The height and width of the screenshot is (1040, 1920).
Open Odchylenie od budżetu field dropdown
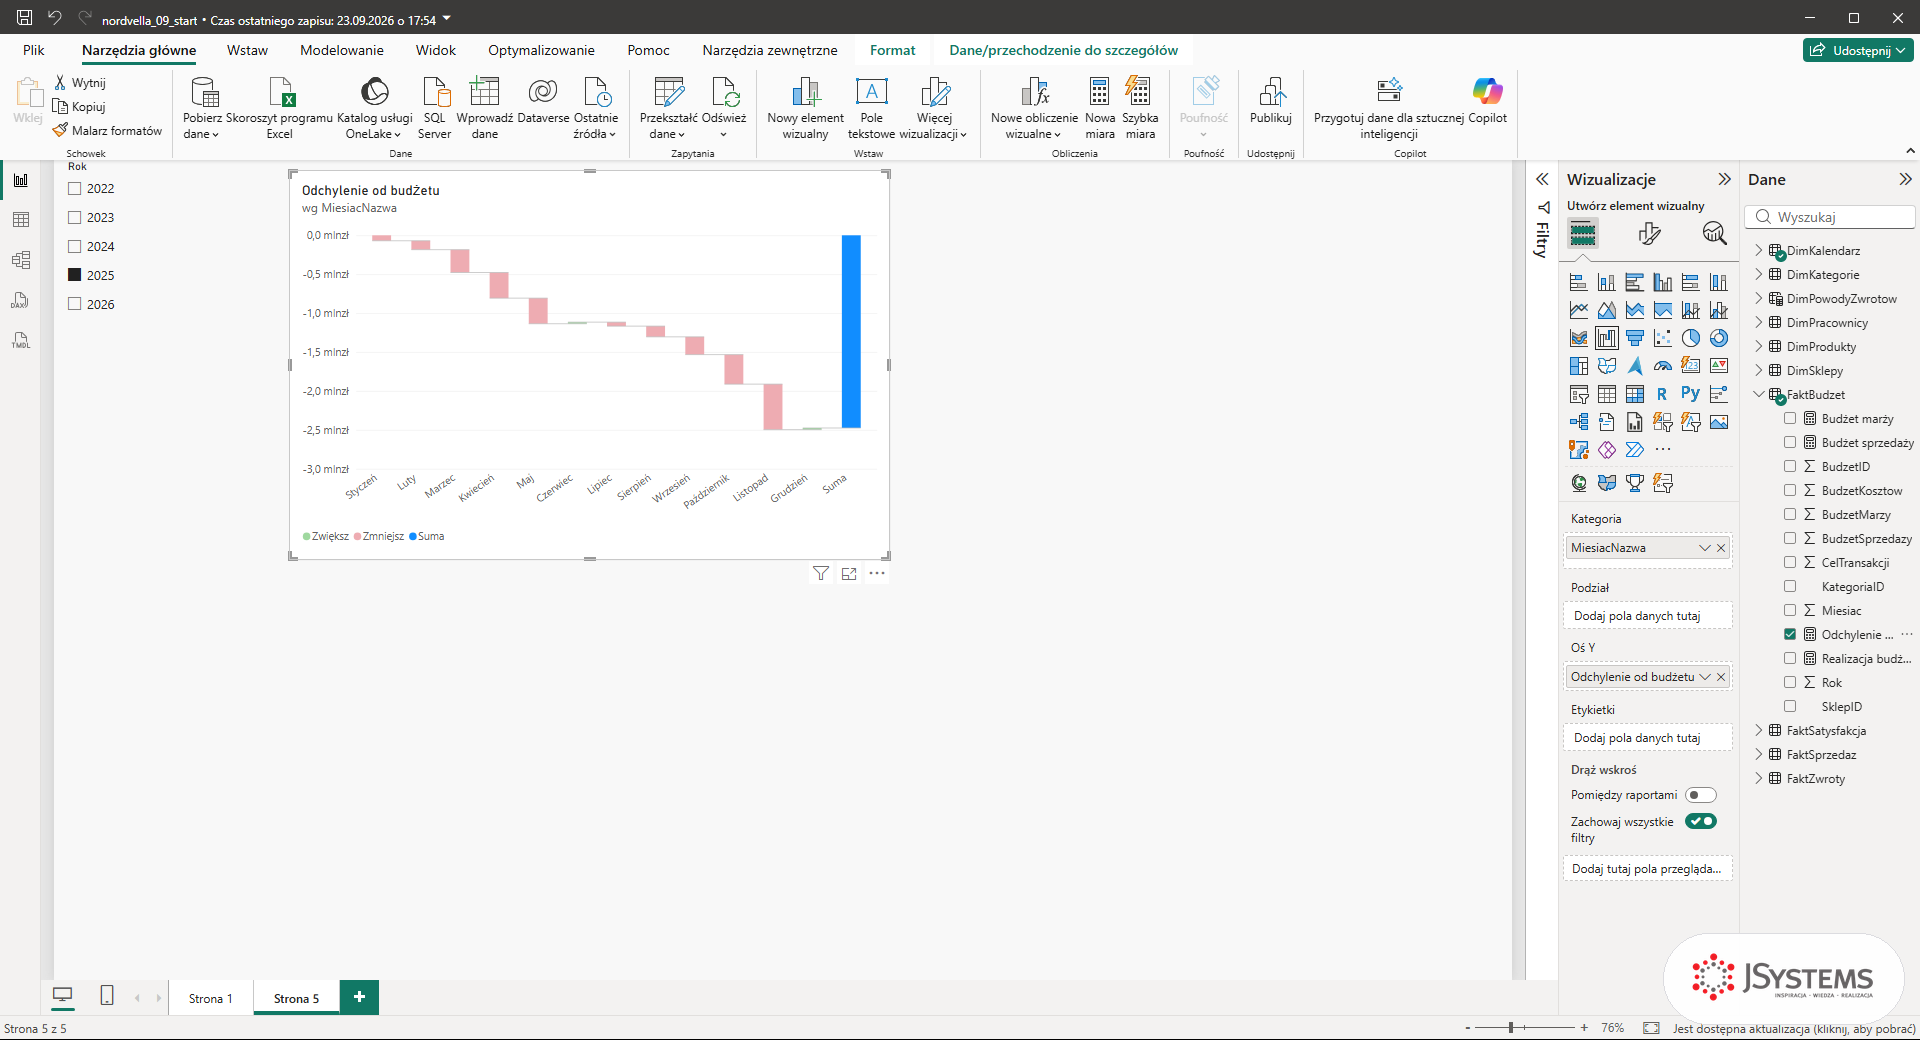pos(1705,677)
